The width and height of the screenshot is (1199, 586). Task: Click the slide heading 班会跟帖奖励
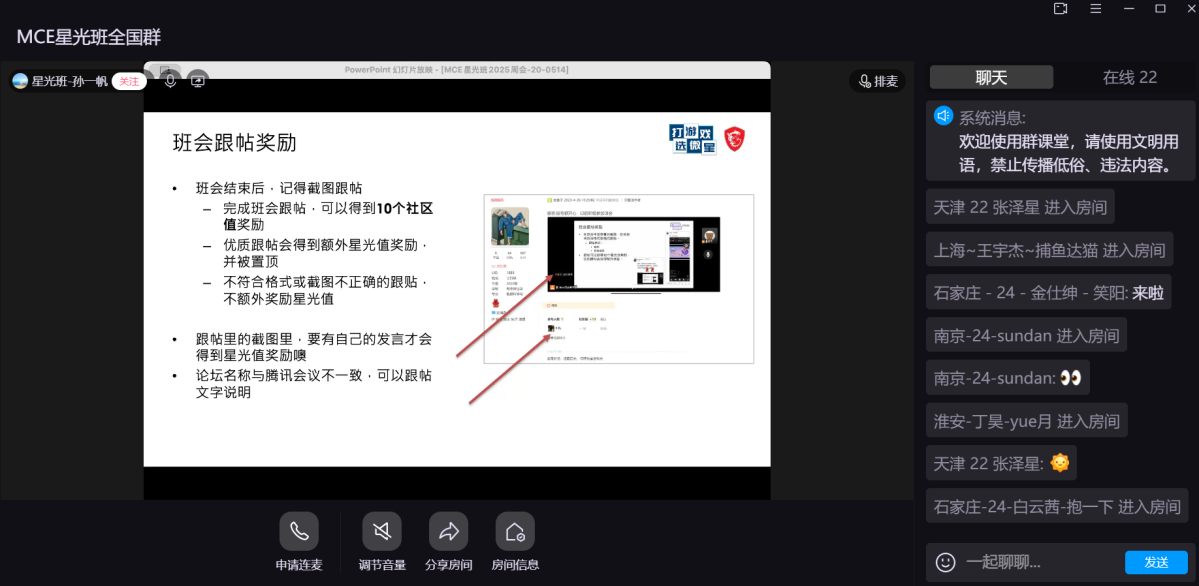234,142
